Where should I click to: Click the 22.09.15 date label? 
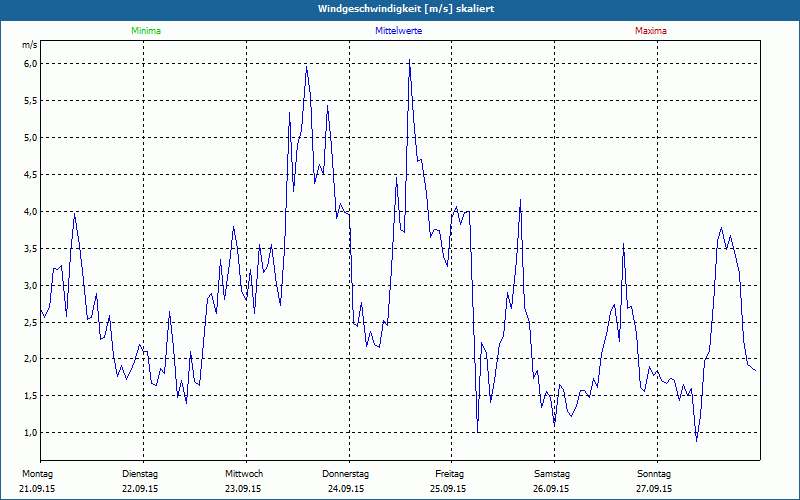(140, 489)
